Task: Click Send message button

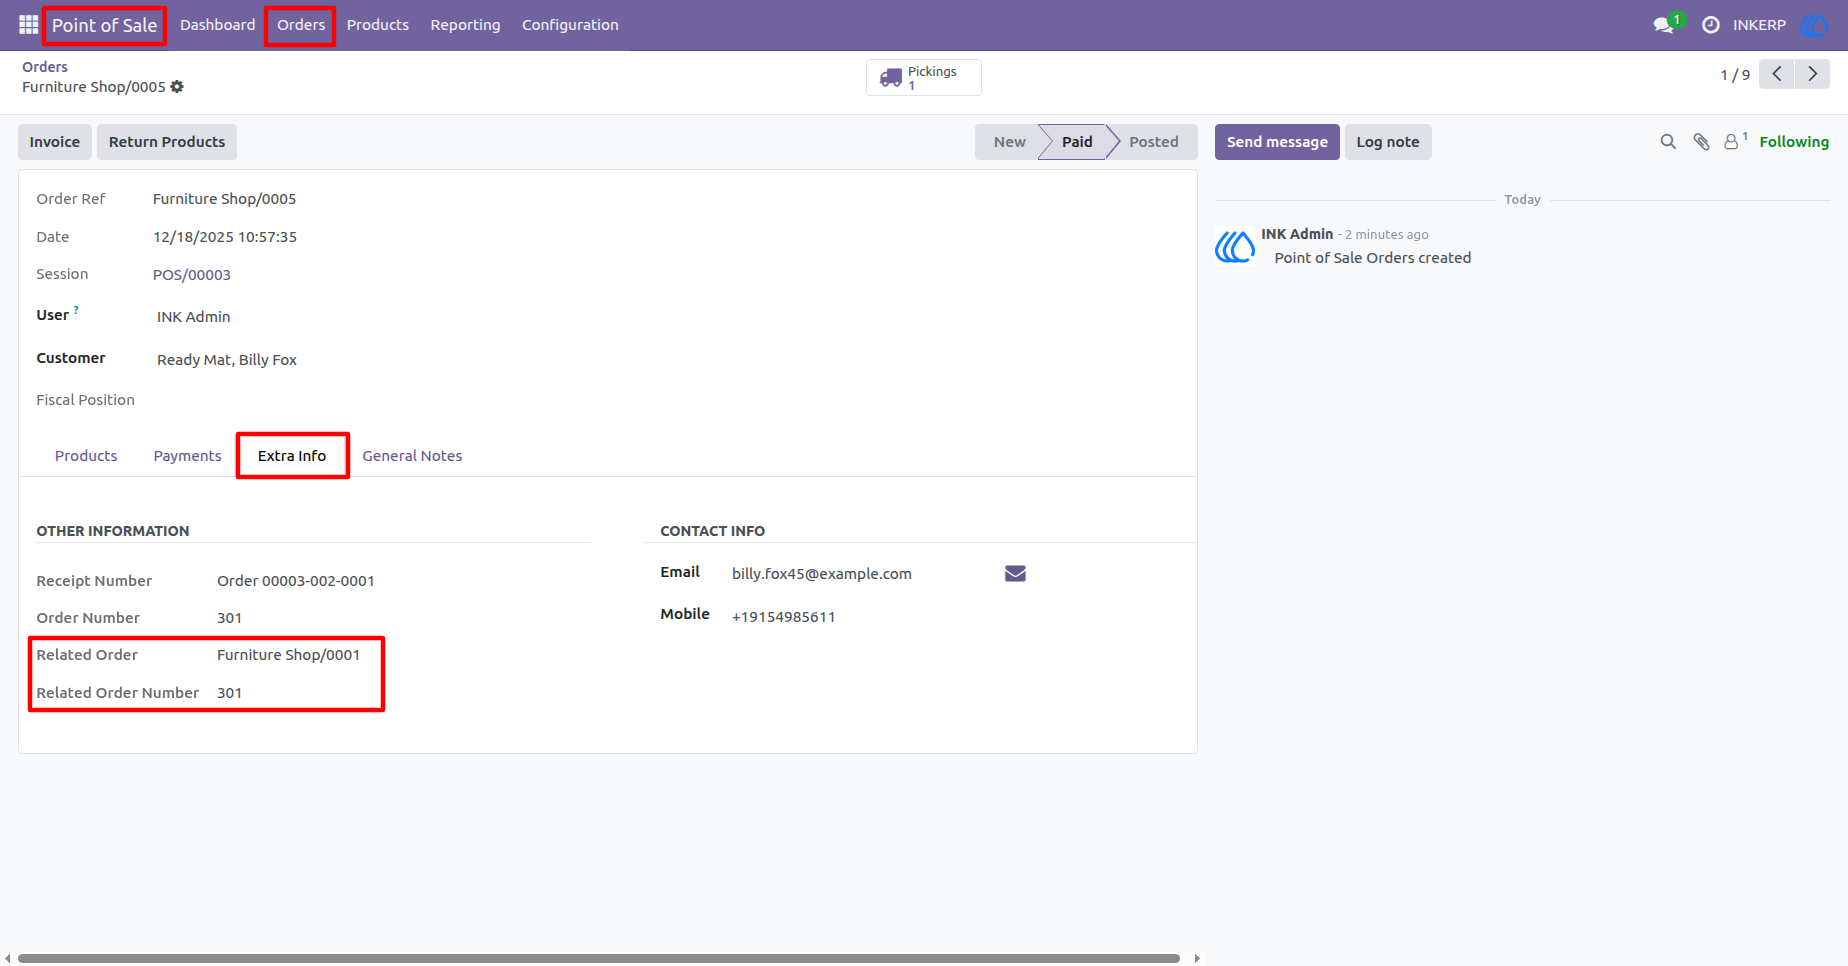Action: pos(1277,142)
